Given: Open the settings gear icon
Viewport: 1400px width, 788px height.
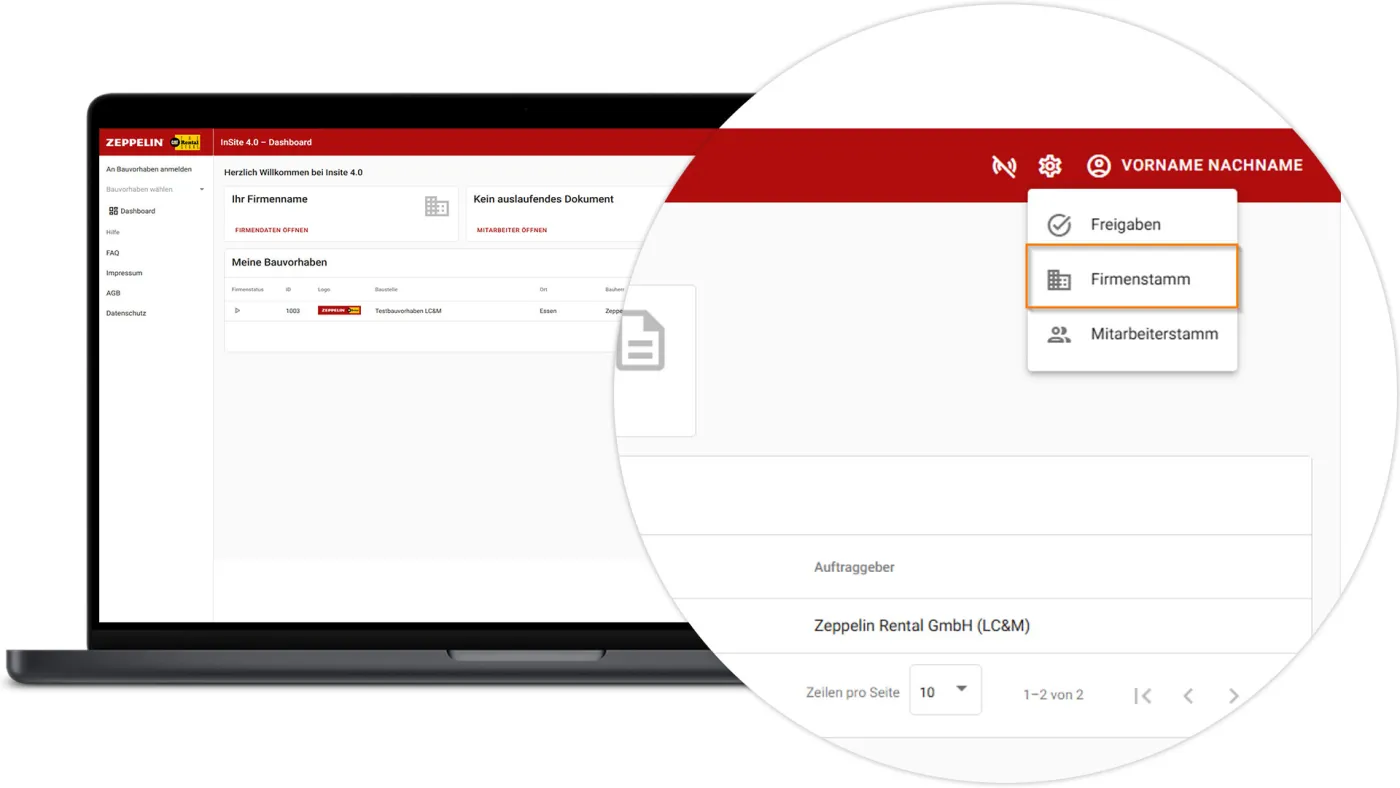Looking at the screenshot, I should pyautogui.click(x=1049, y=166).
